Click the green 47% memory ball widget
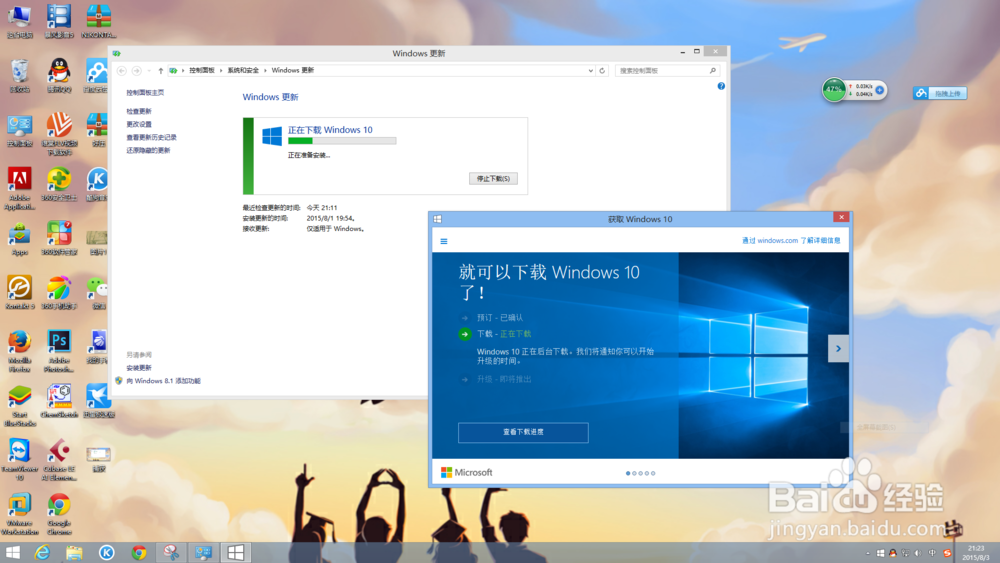The height and width of the screenshot is (563, 1000). (834, 90)
